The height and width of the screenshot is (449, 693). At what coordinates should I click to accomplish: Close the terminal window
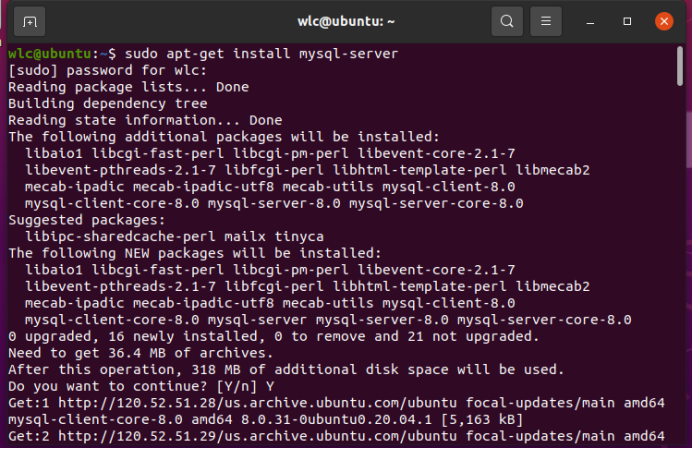(663, 21)
